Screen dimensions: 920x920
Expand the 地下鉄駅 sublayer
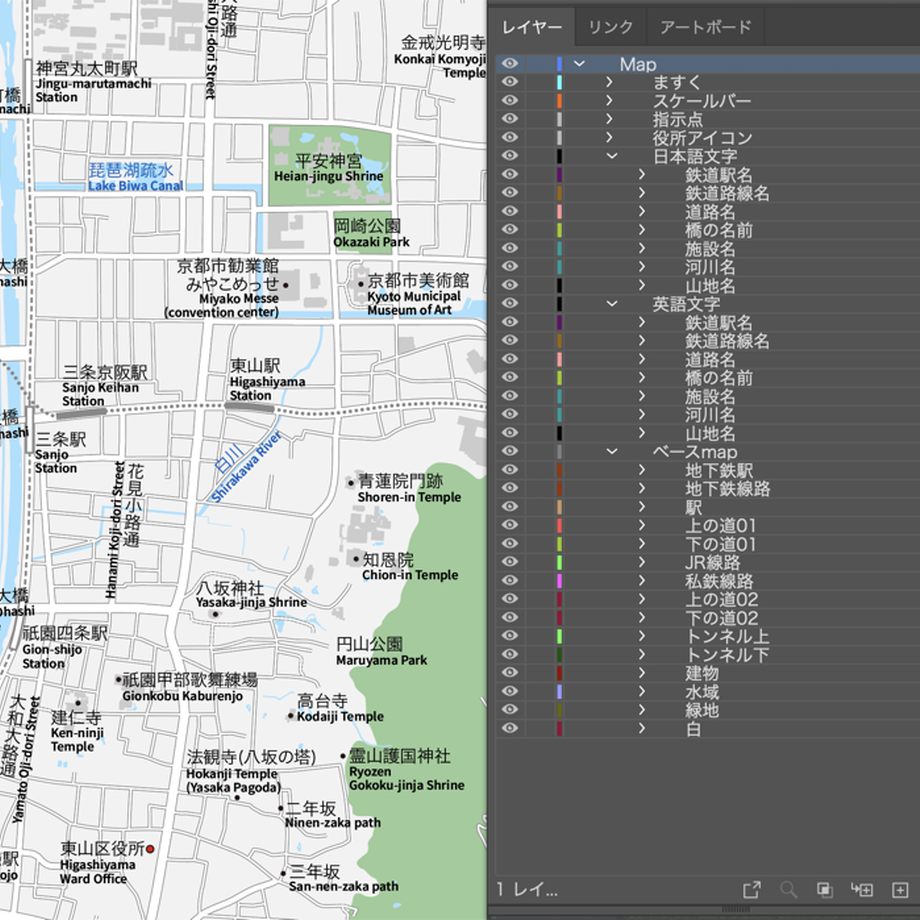click(x=642, y=469)
